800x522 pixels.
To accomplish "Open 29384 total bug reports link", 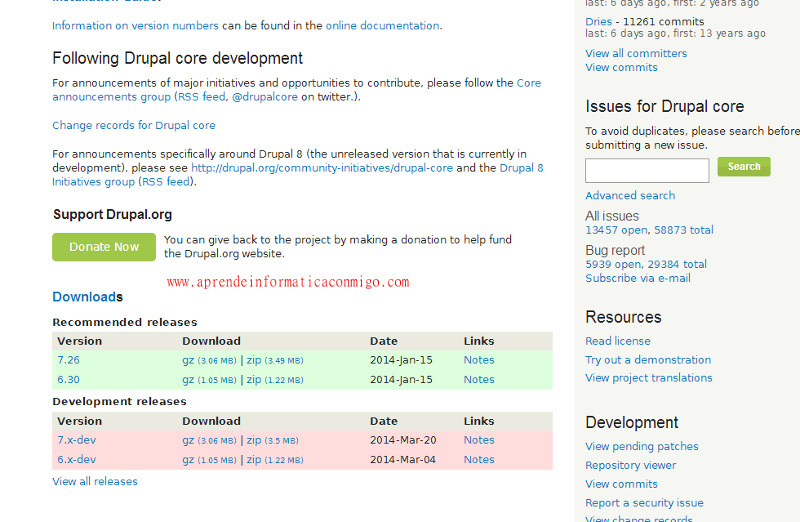I will [x=677, y=264].
